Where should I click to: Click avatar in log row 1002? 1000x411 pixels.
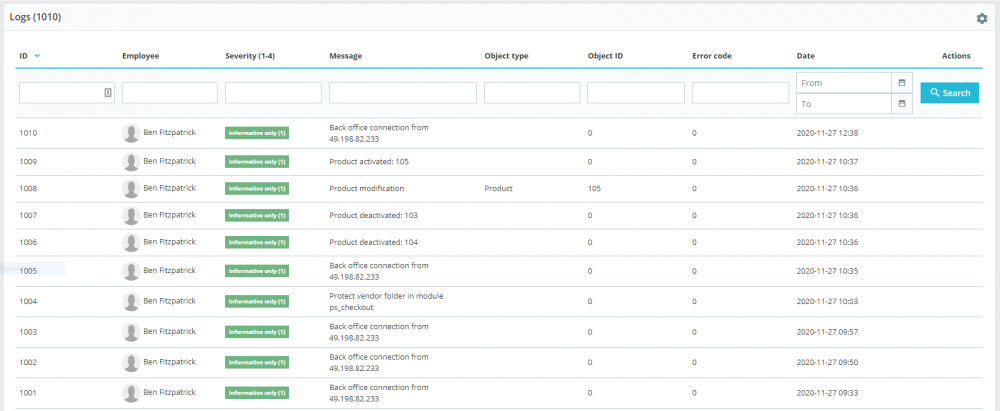pyautogui.click(x=131, y=362)
